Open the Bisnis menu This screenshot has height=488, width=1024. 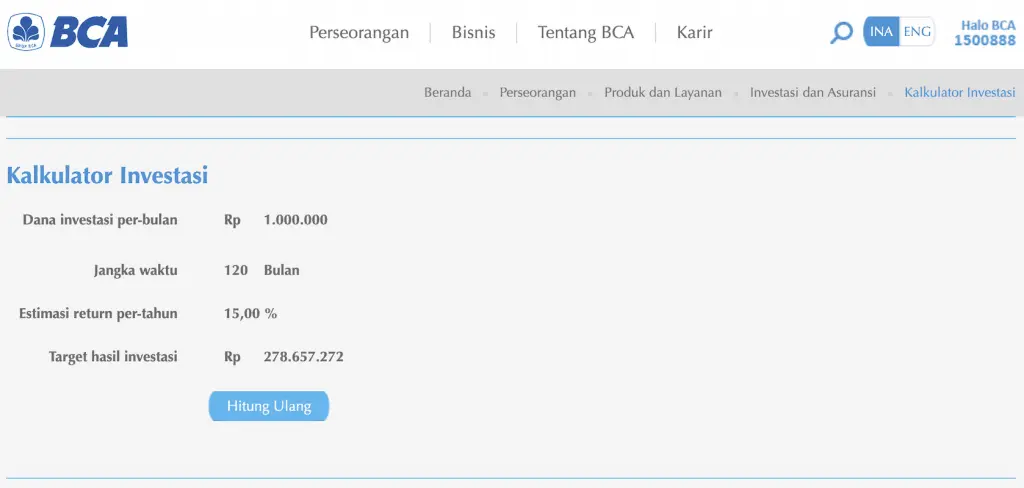tap(473, 32)
